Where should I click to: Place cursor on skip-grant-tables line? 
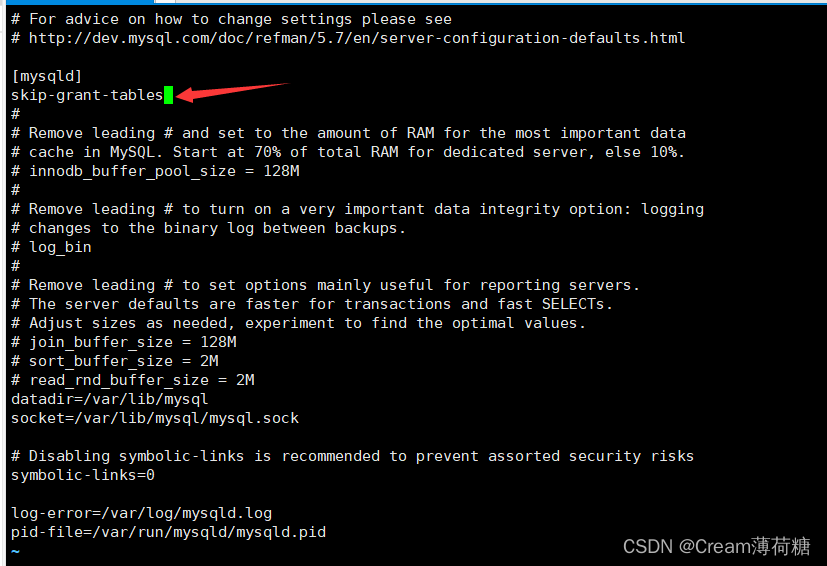tap(87, 95)
